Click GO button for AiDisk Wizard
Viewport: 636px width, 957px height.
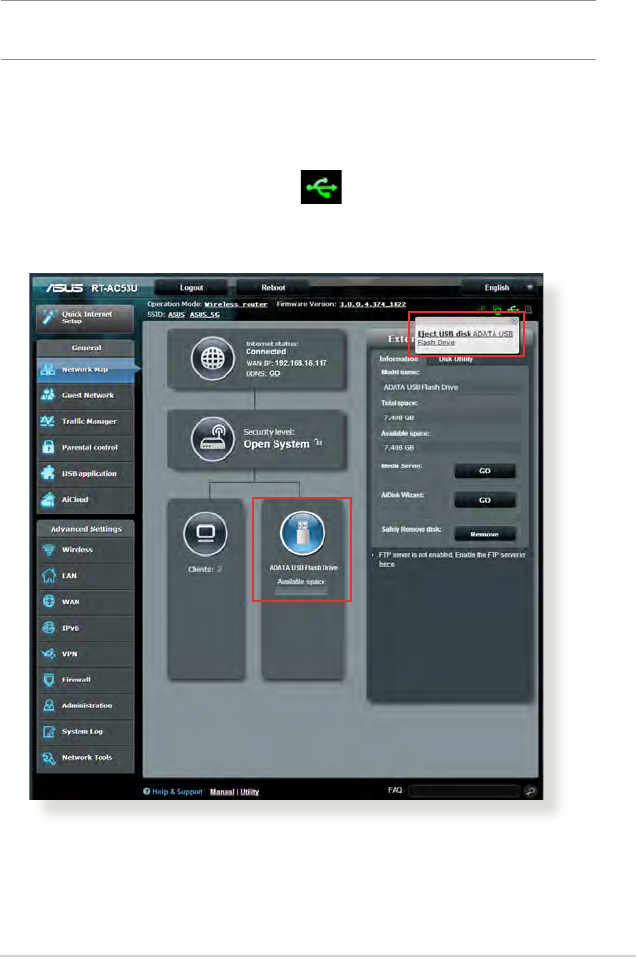click(485, 500)
